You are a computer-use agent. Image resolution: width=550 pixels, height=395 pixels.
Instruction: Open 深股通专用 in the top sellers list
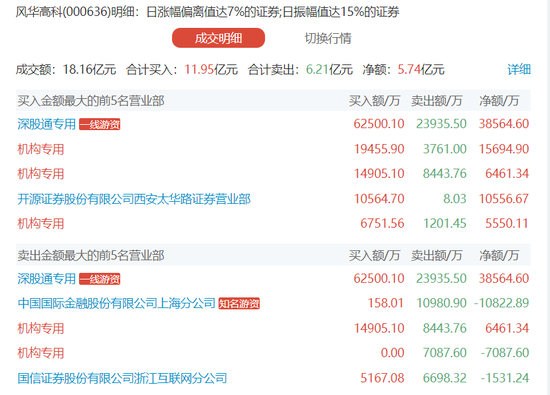[47, 279]
